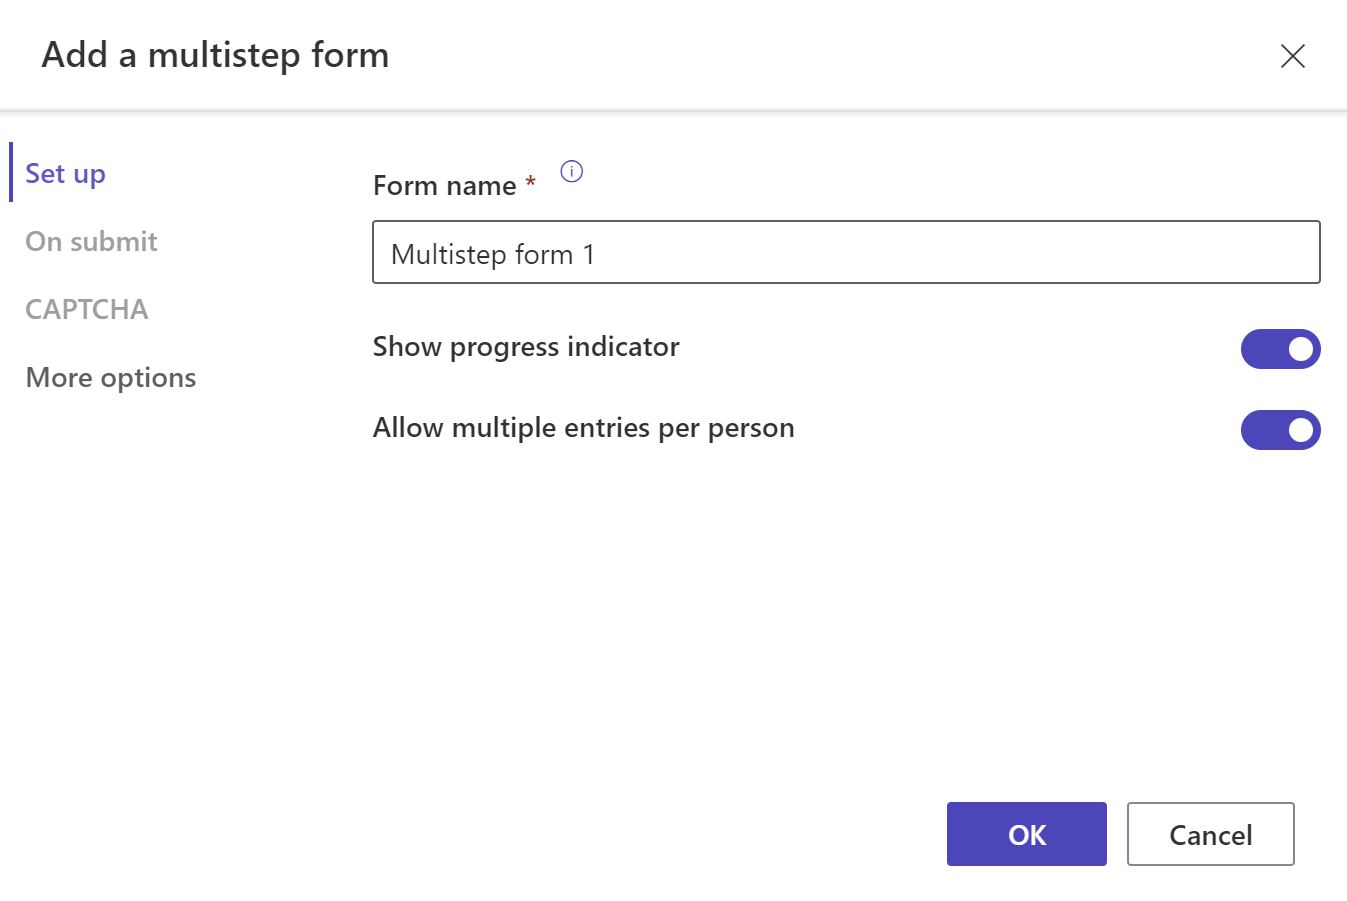Go back to the Set up section
The width and height of the screenshot is (1347, 901).
click(65, 172)
